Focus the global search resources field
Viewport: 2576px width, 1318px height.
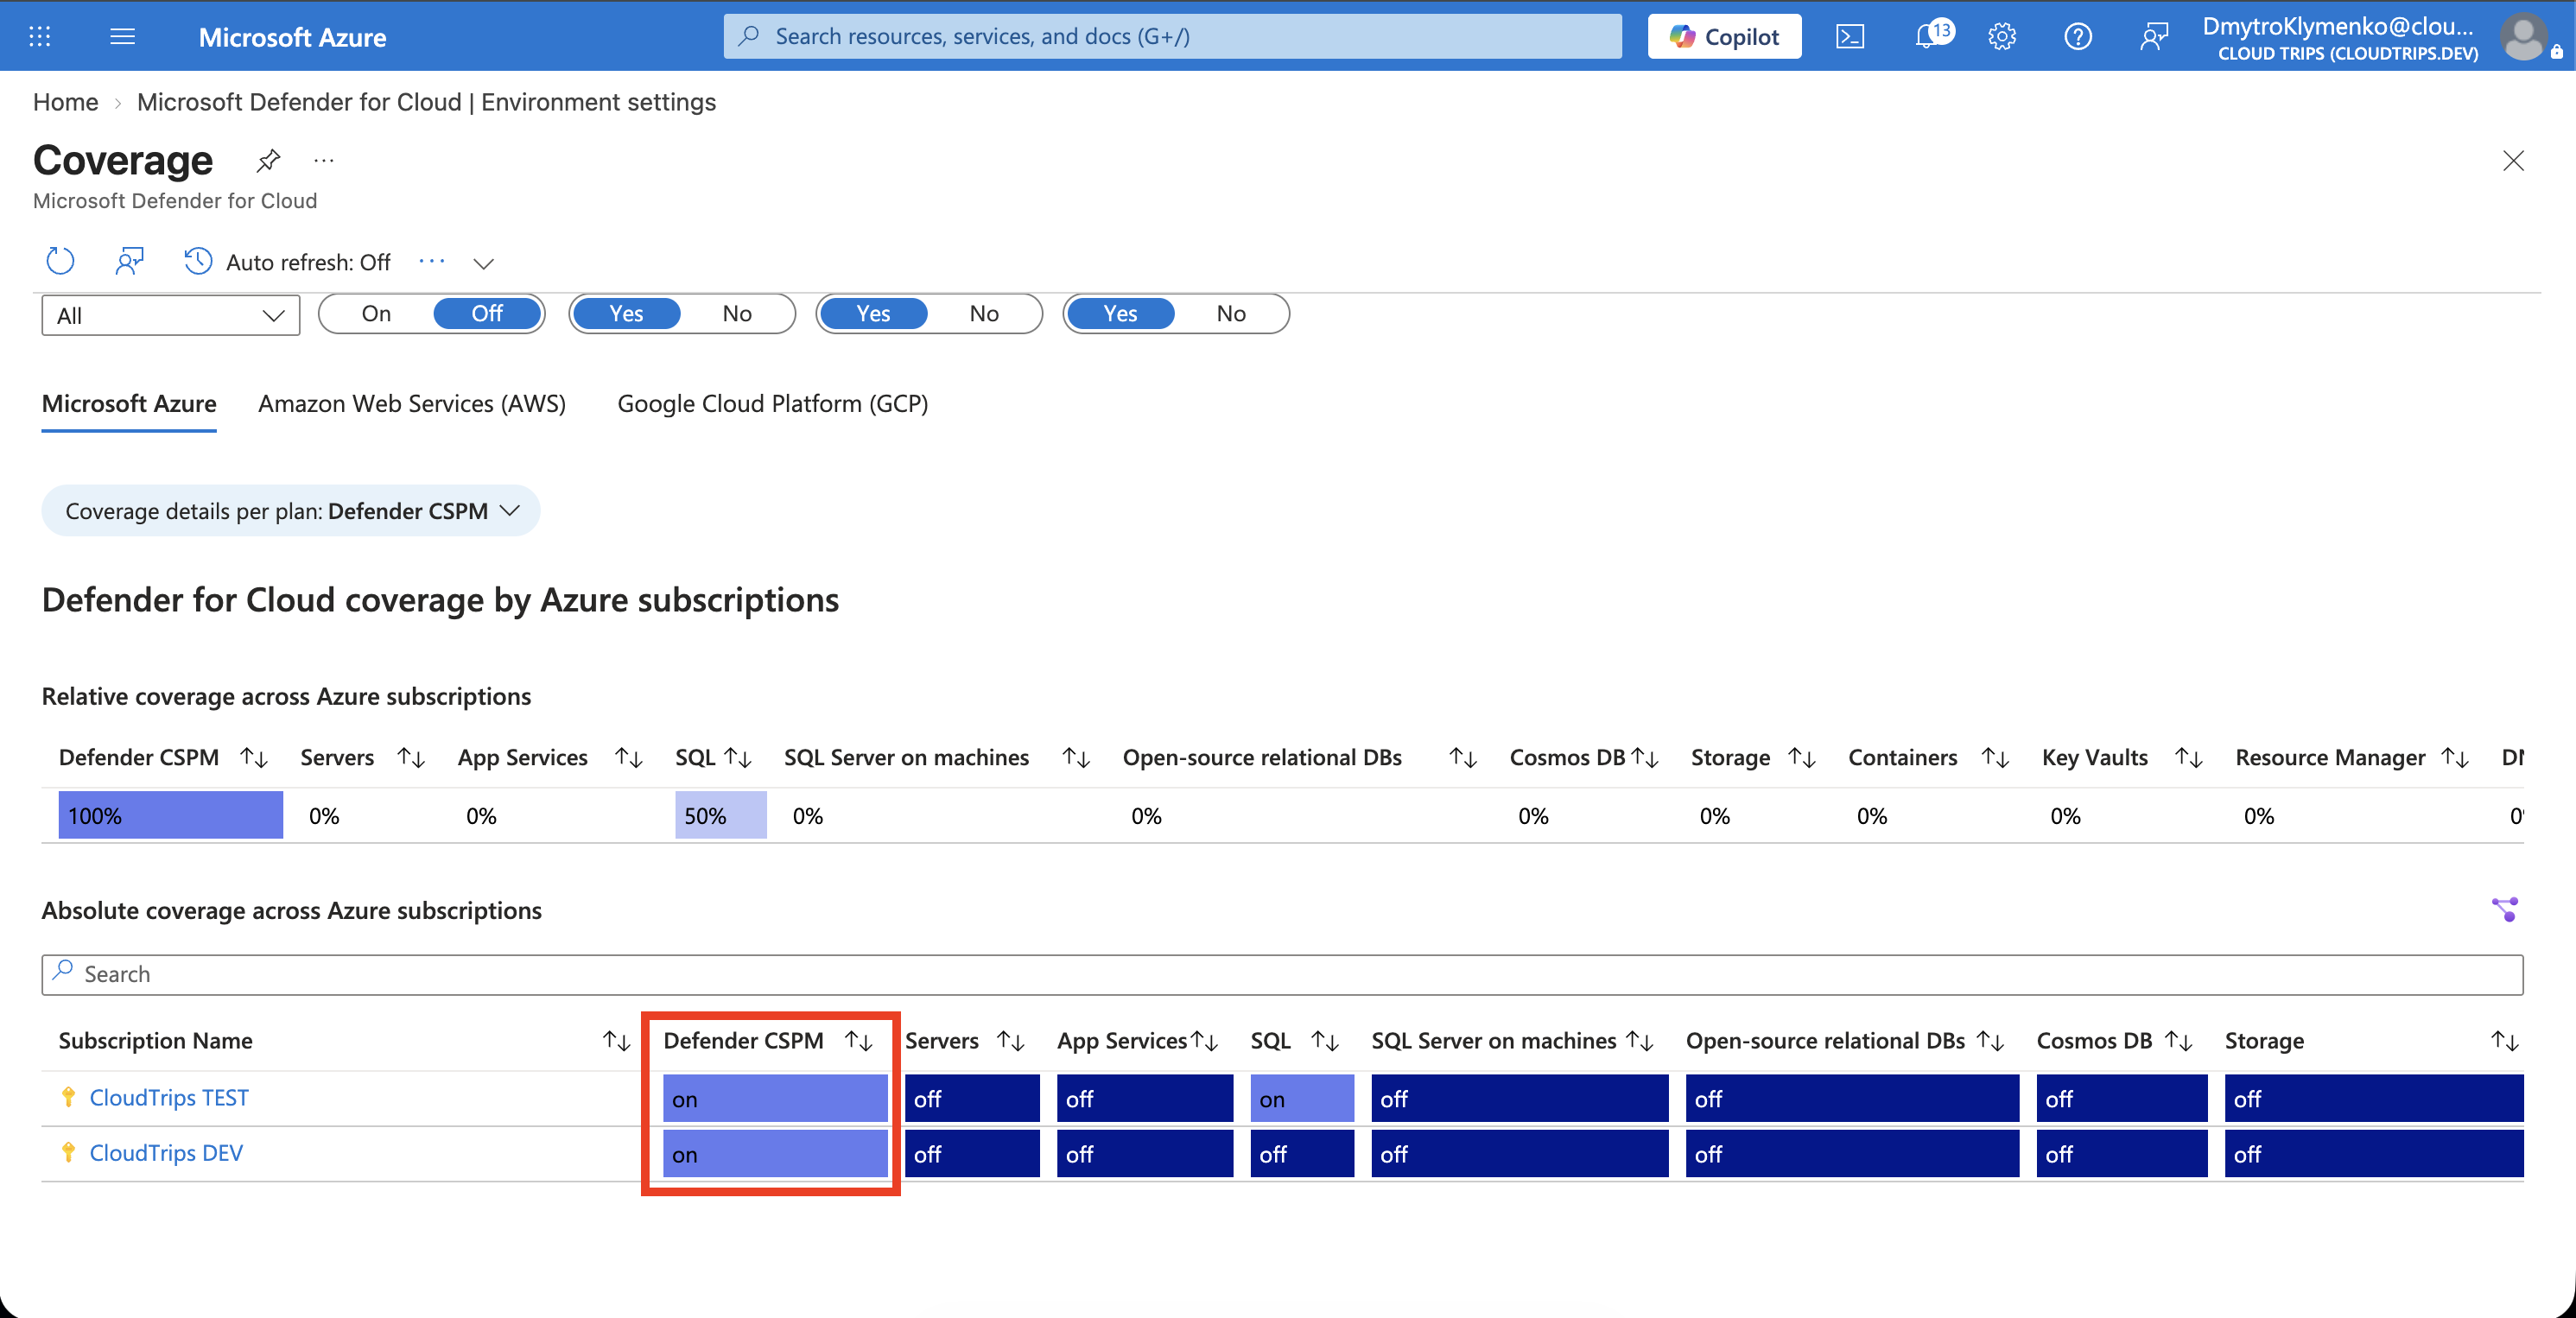[1173, 37]
